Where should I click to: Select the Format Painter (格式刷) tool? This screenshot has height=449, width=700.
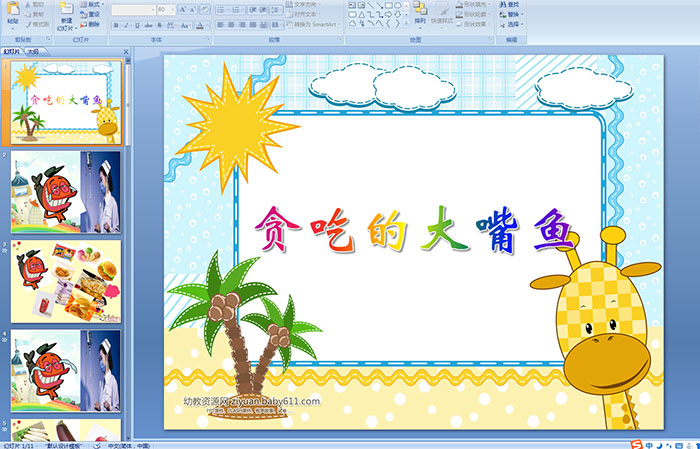[37, 24]
